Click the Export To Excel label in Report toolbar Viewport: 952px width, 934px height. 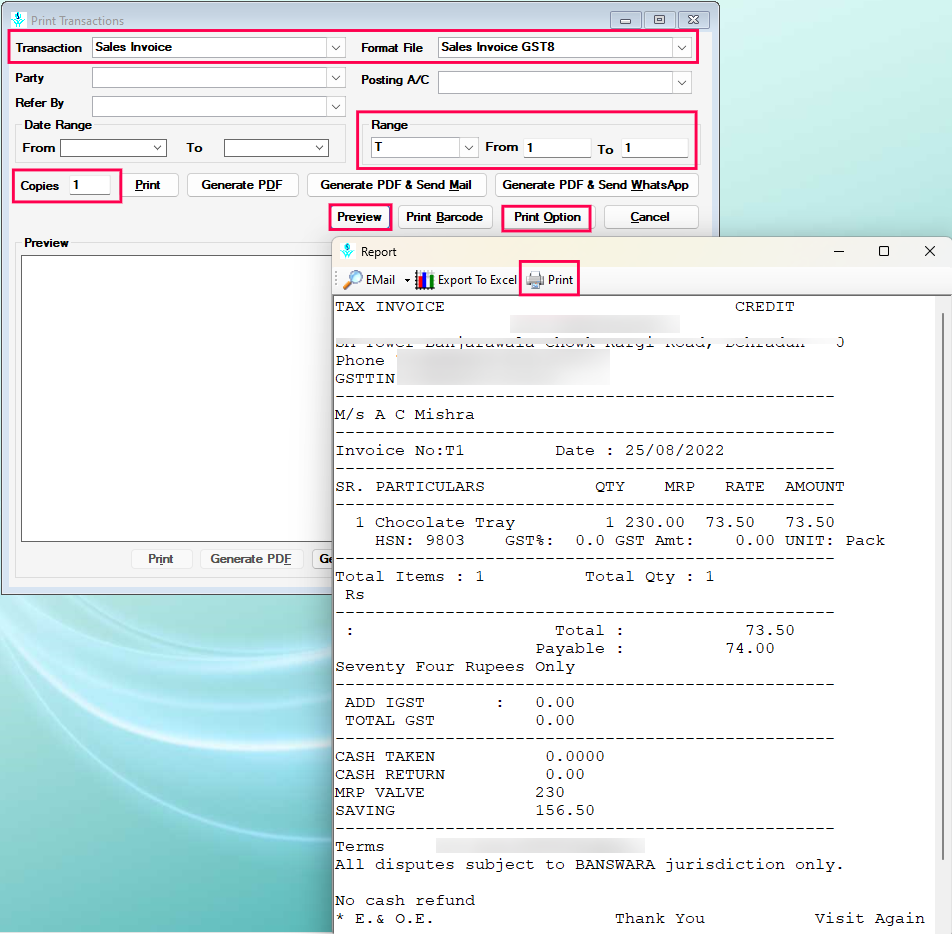click(x=477, y=280)
